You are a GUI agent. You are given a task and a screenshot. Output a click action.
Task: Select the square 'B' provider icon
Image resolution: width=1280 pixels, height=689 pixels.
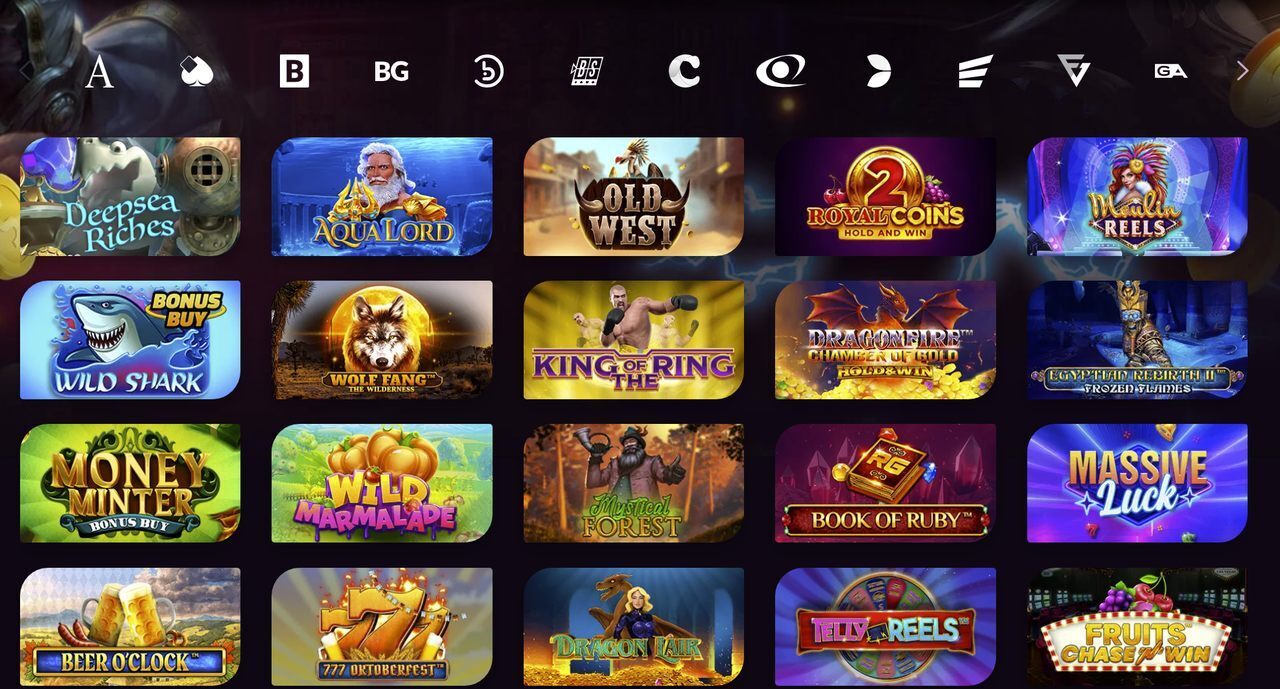tap(294, 71)
